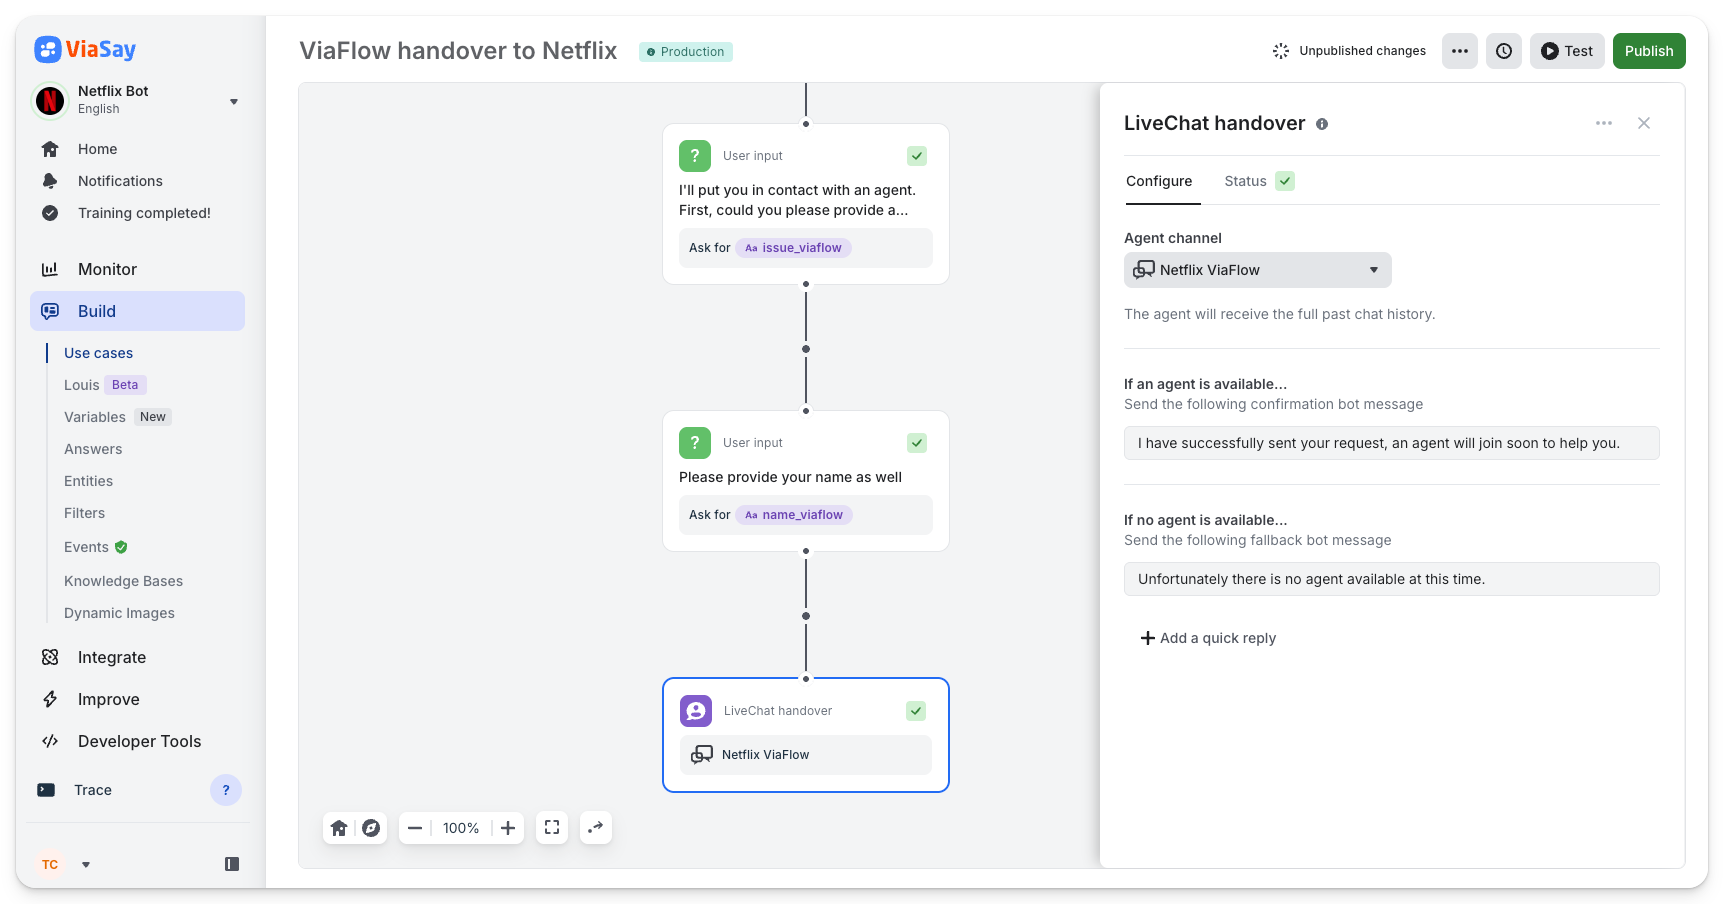This screenshot has height=904, width=1724.
Task: Click the TC user avatar
Action: 50,865
